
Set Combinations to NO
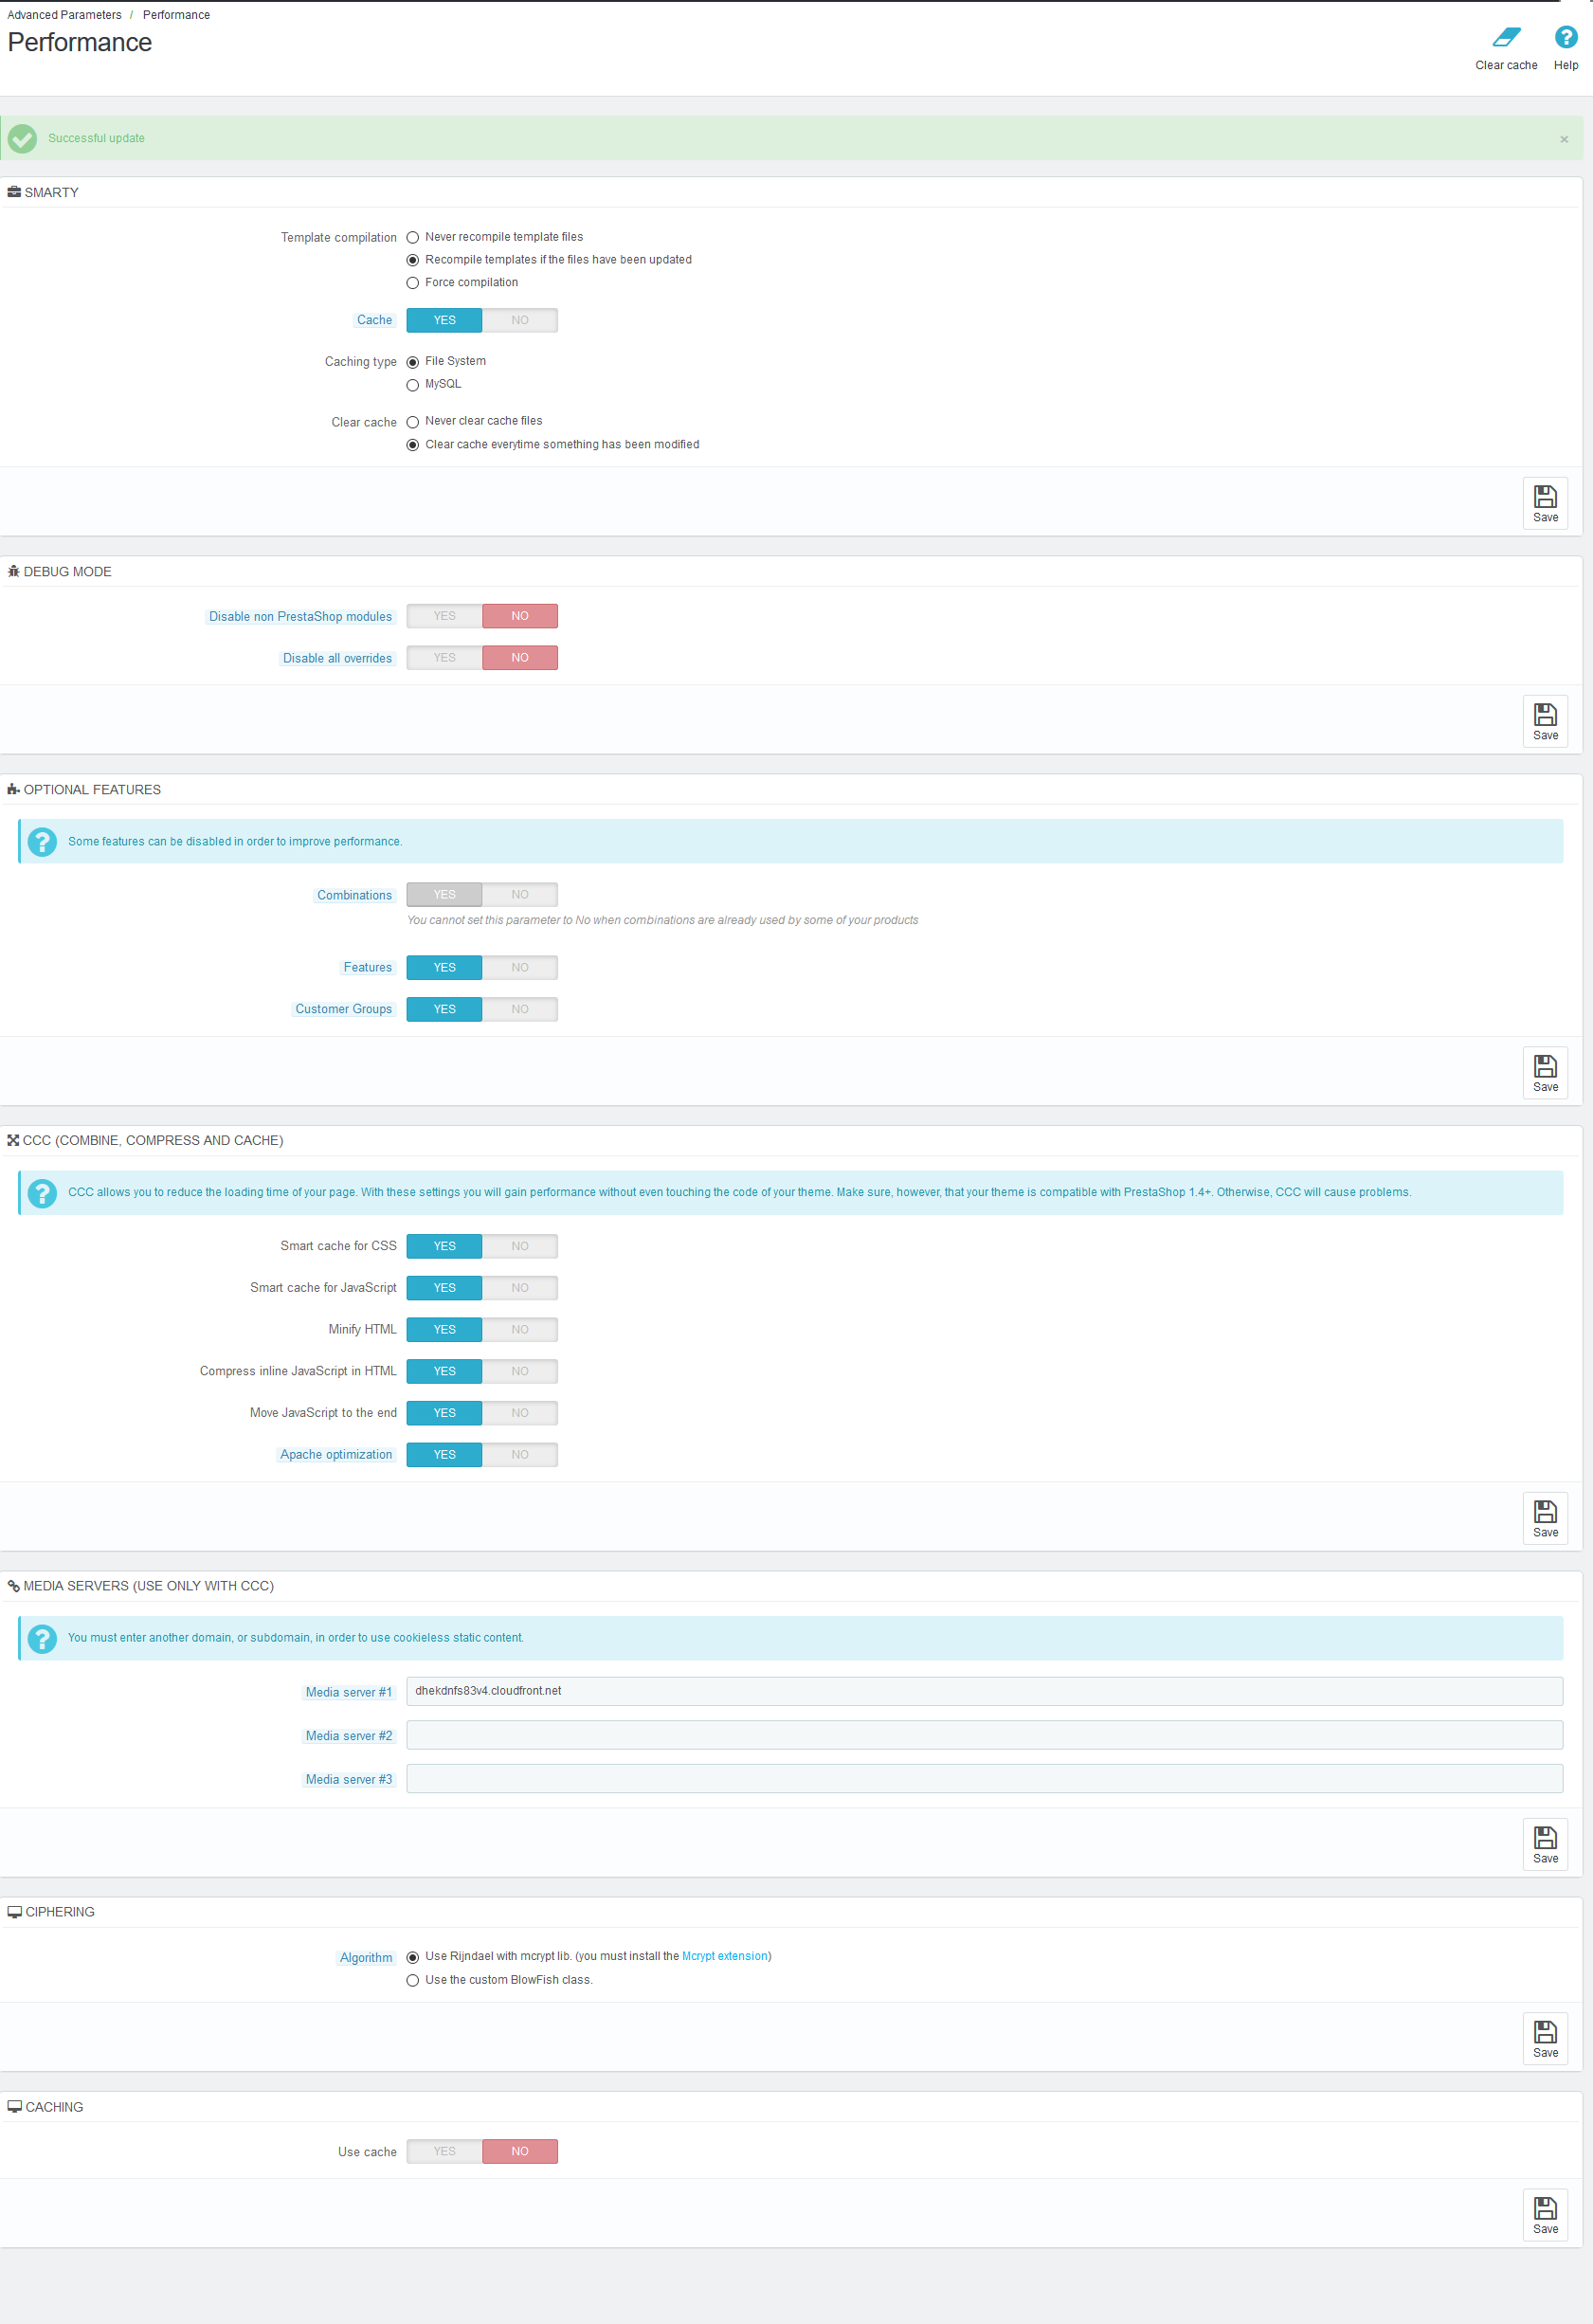(520, 895)
